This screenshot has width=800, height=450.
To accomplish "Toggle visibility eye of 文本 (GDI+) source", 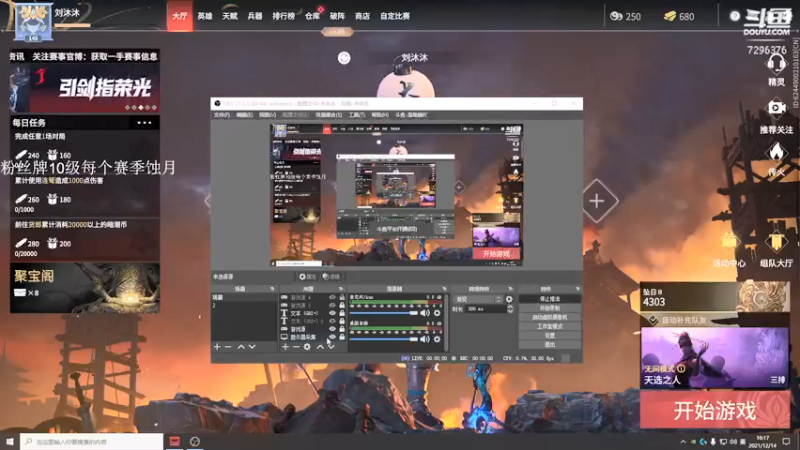I will coord(332,313).
